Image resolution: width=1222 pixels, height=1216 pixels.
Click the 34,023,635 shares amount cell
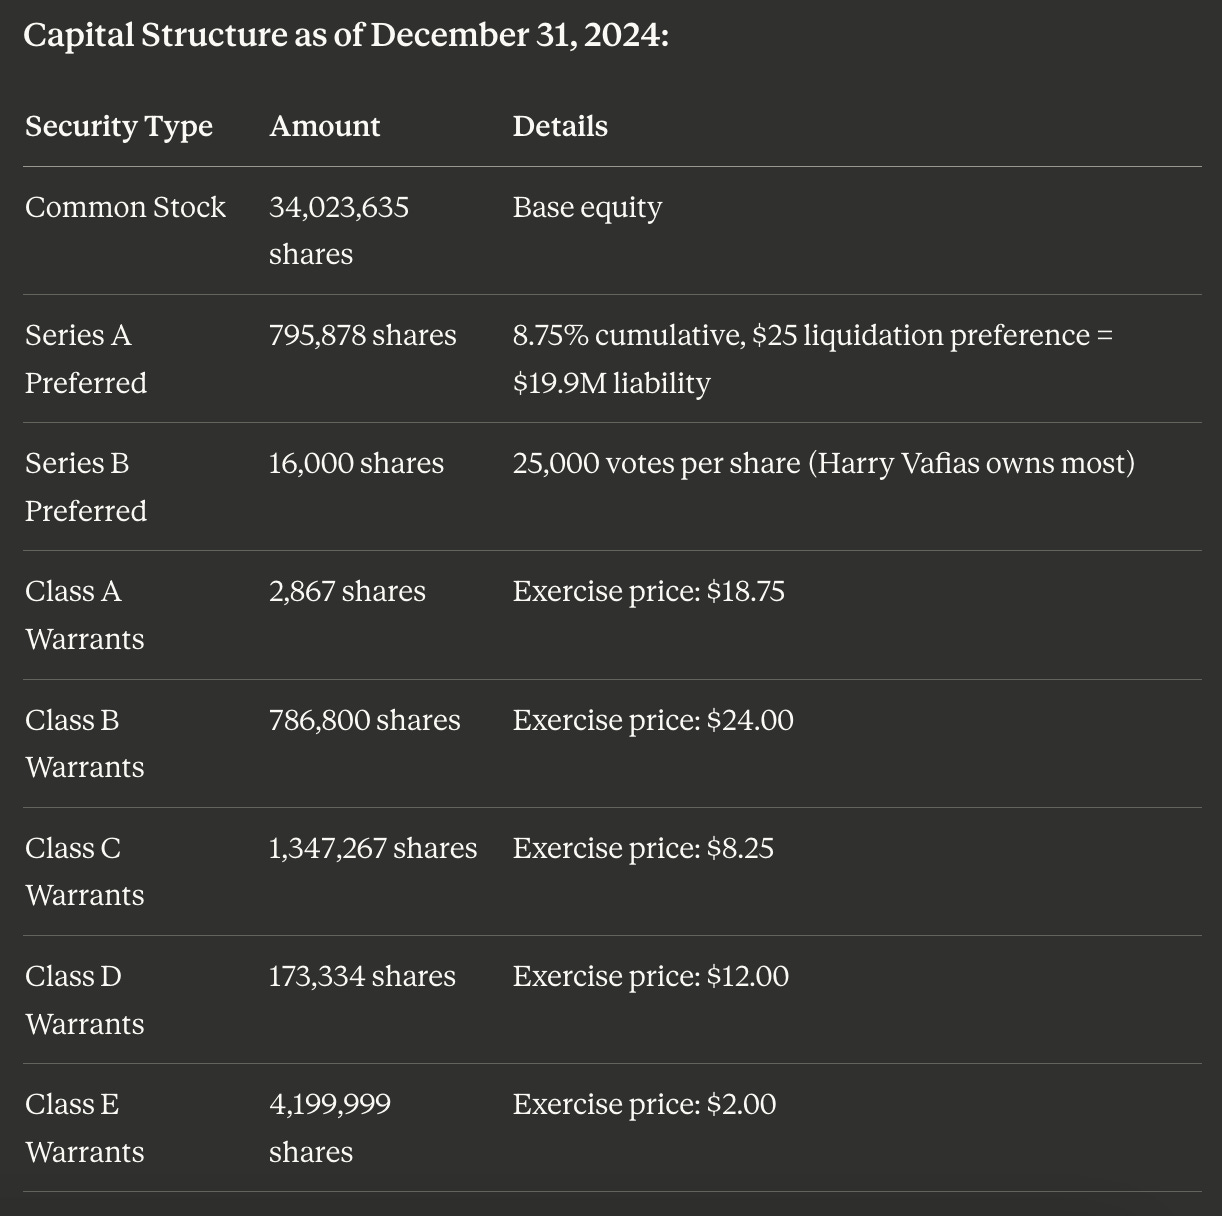point(339,230)
